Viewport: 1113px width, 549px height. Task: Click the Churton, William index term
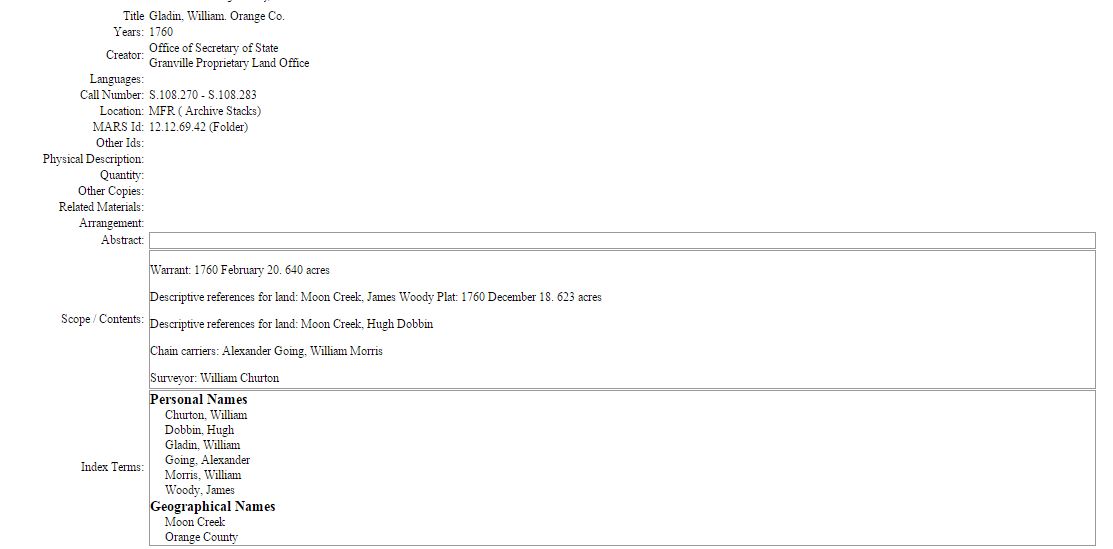click(206, 415)
